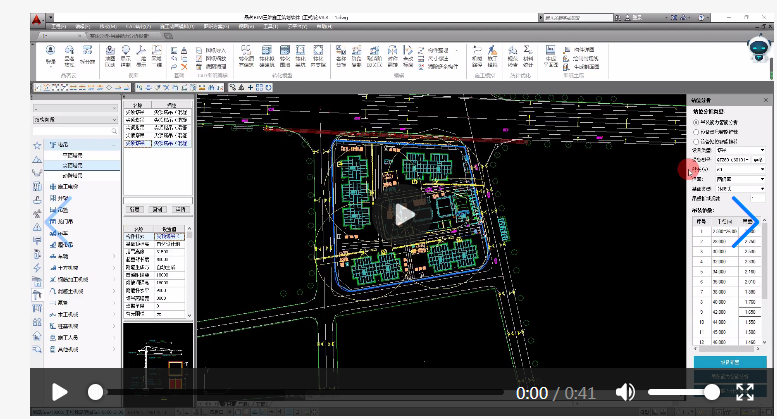Click the new-tab icon after the document tabs
777x419 pixels.
tap(168, 36)
